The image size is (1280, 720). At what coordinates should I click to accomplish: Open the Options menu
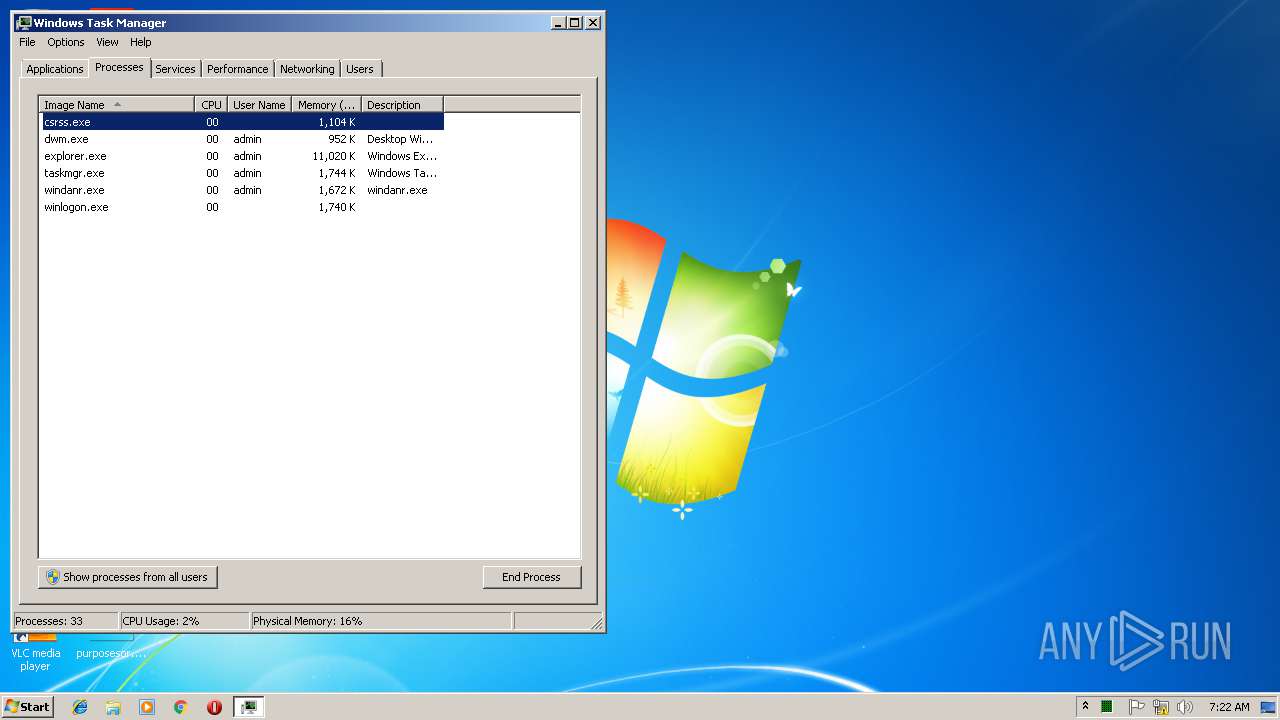point(66,42)
